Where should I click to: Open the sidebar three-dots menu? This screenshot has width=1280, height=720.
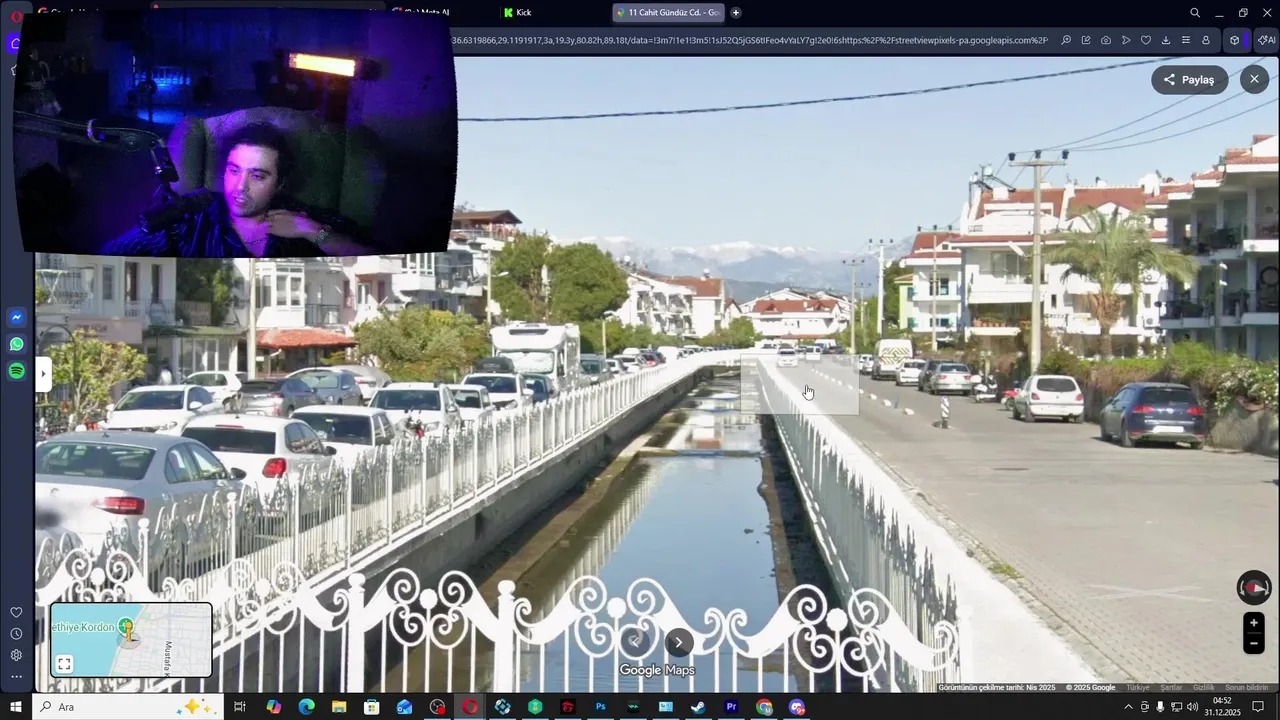tap(16, 677)
